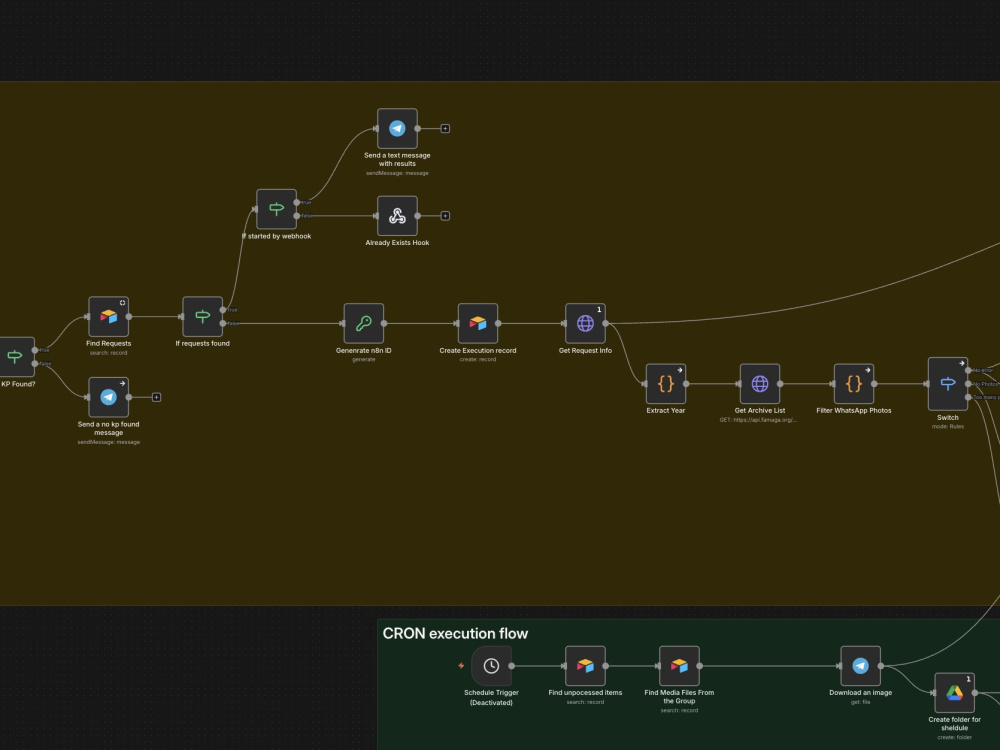Click the 'Create Execution record' label

(x=478, y=350)
